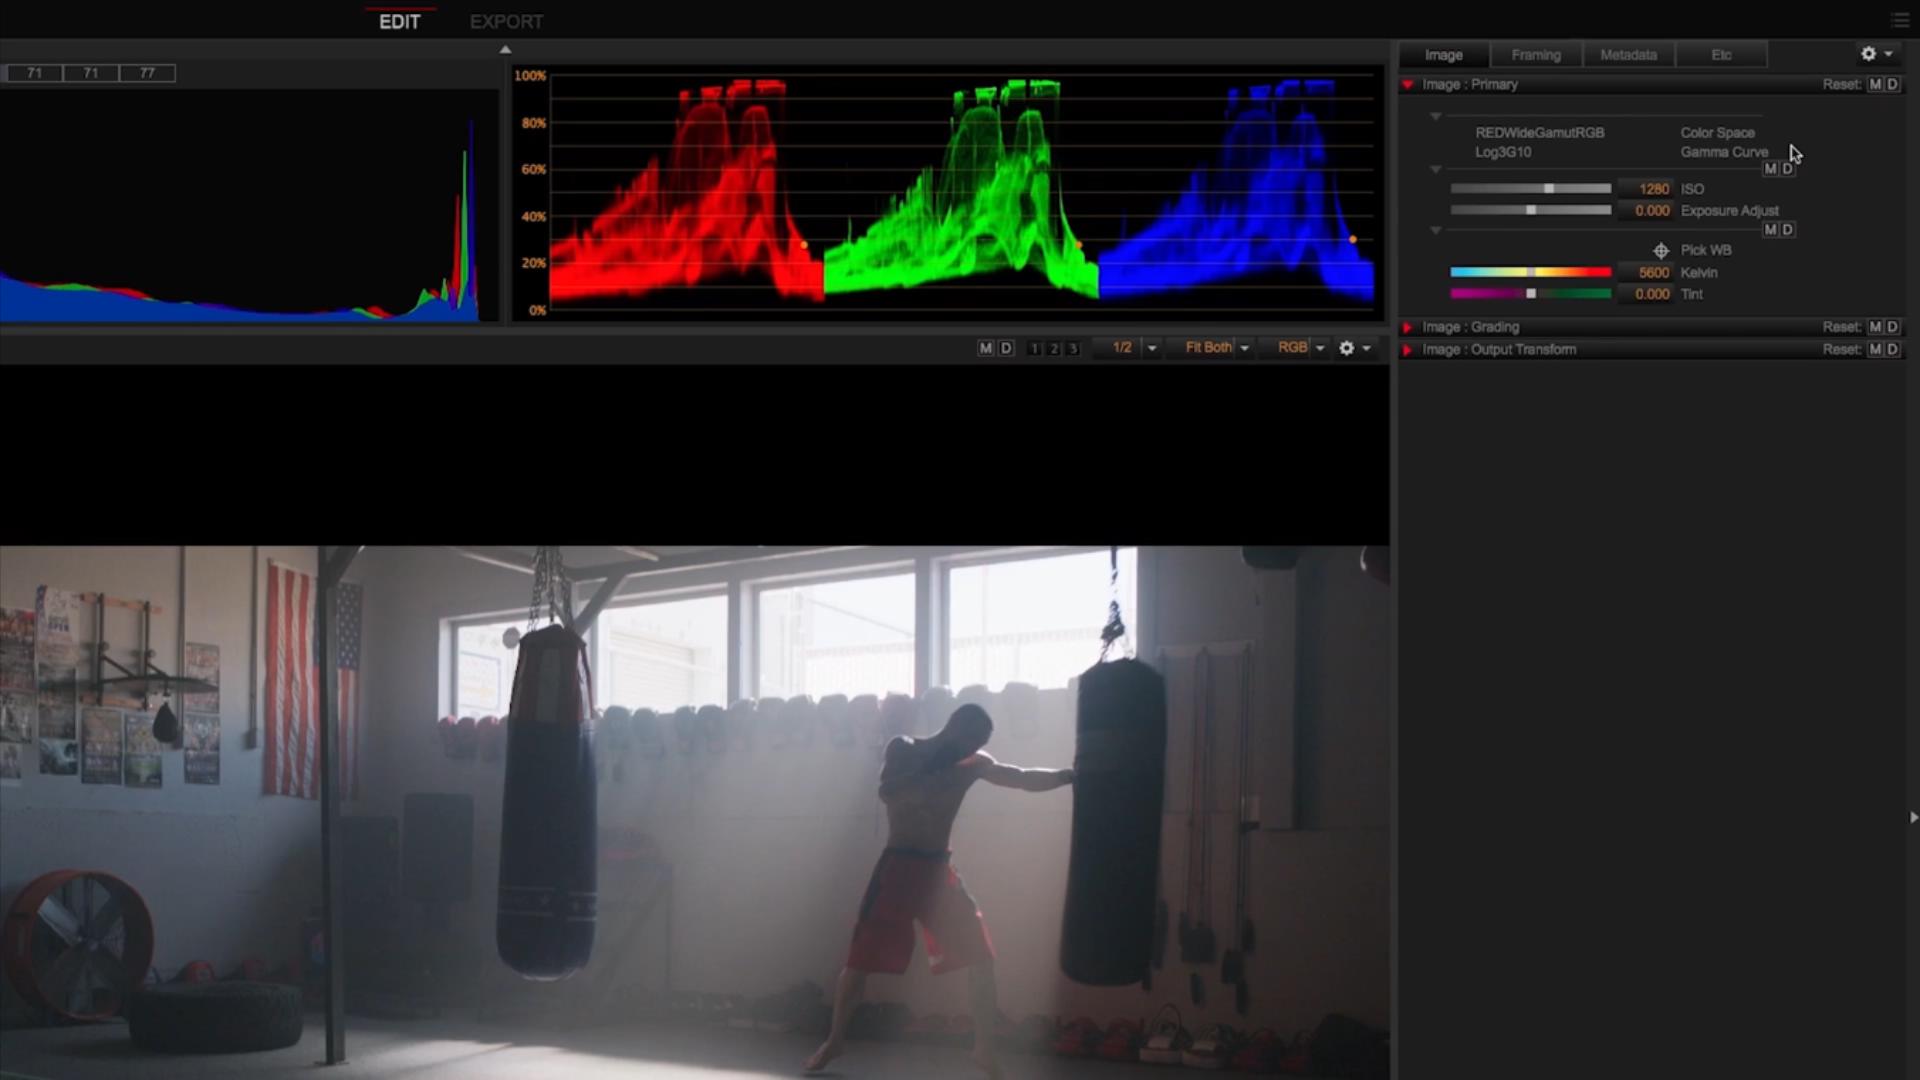The image size is (1920, 1080).
Task: Click the Pick WB crosshair icon
Action: pyautogui.click(x=1661, y=251)
